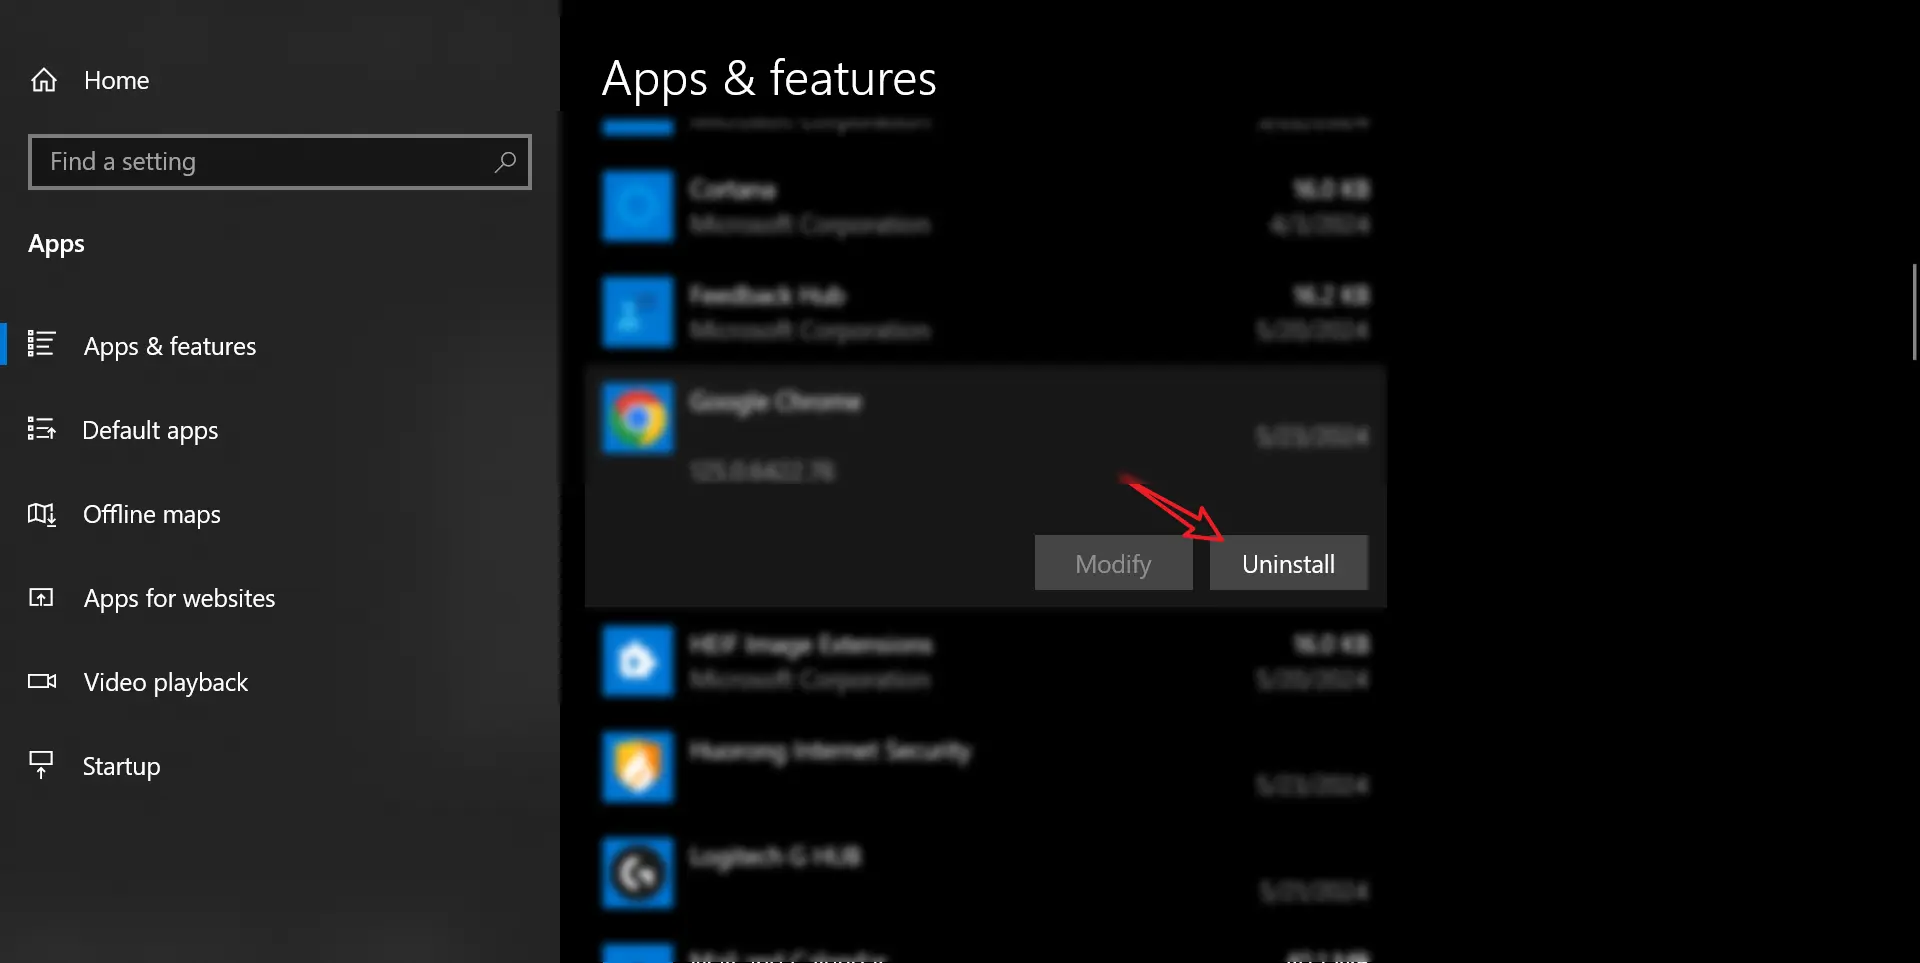Select the HEIF Image Extensions row name
The width and height of the screenshot is (1920, 963).
click(x=811, y=645)
